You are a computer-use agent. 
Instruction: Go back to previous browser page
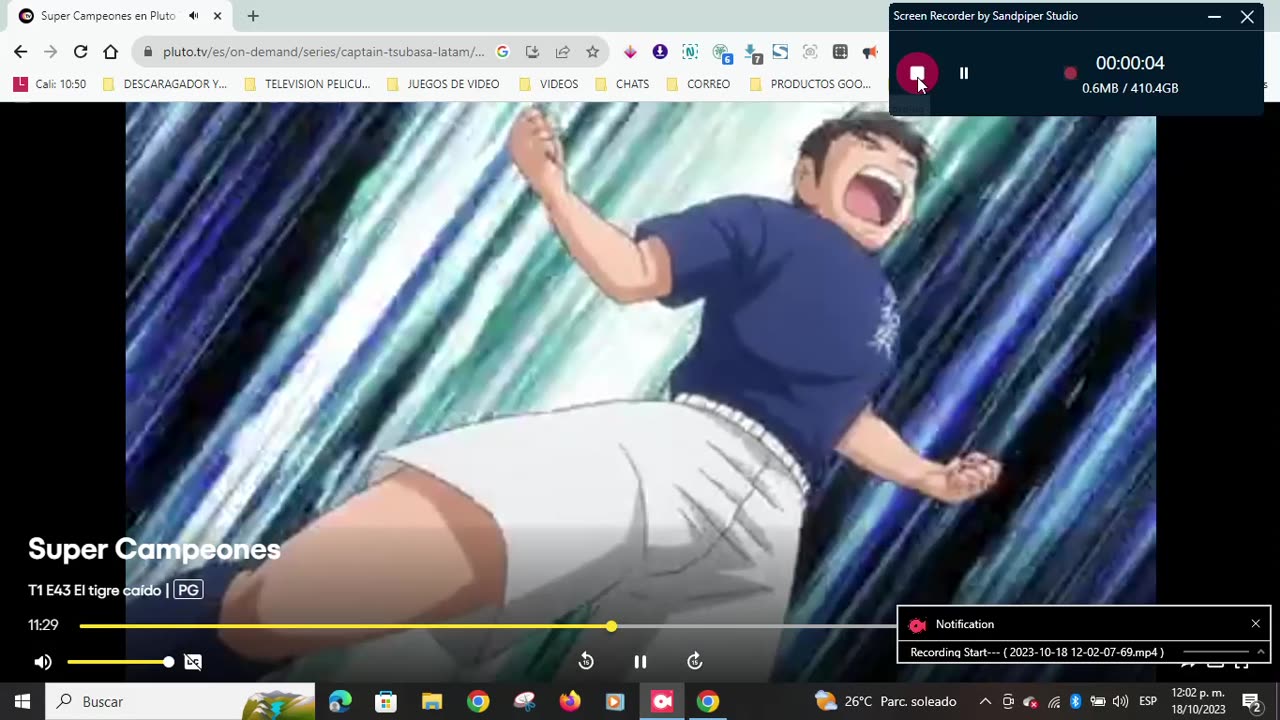coord(20,52)
